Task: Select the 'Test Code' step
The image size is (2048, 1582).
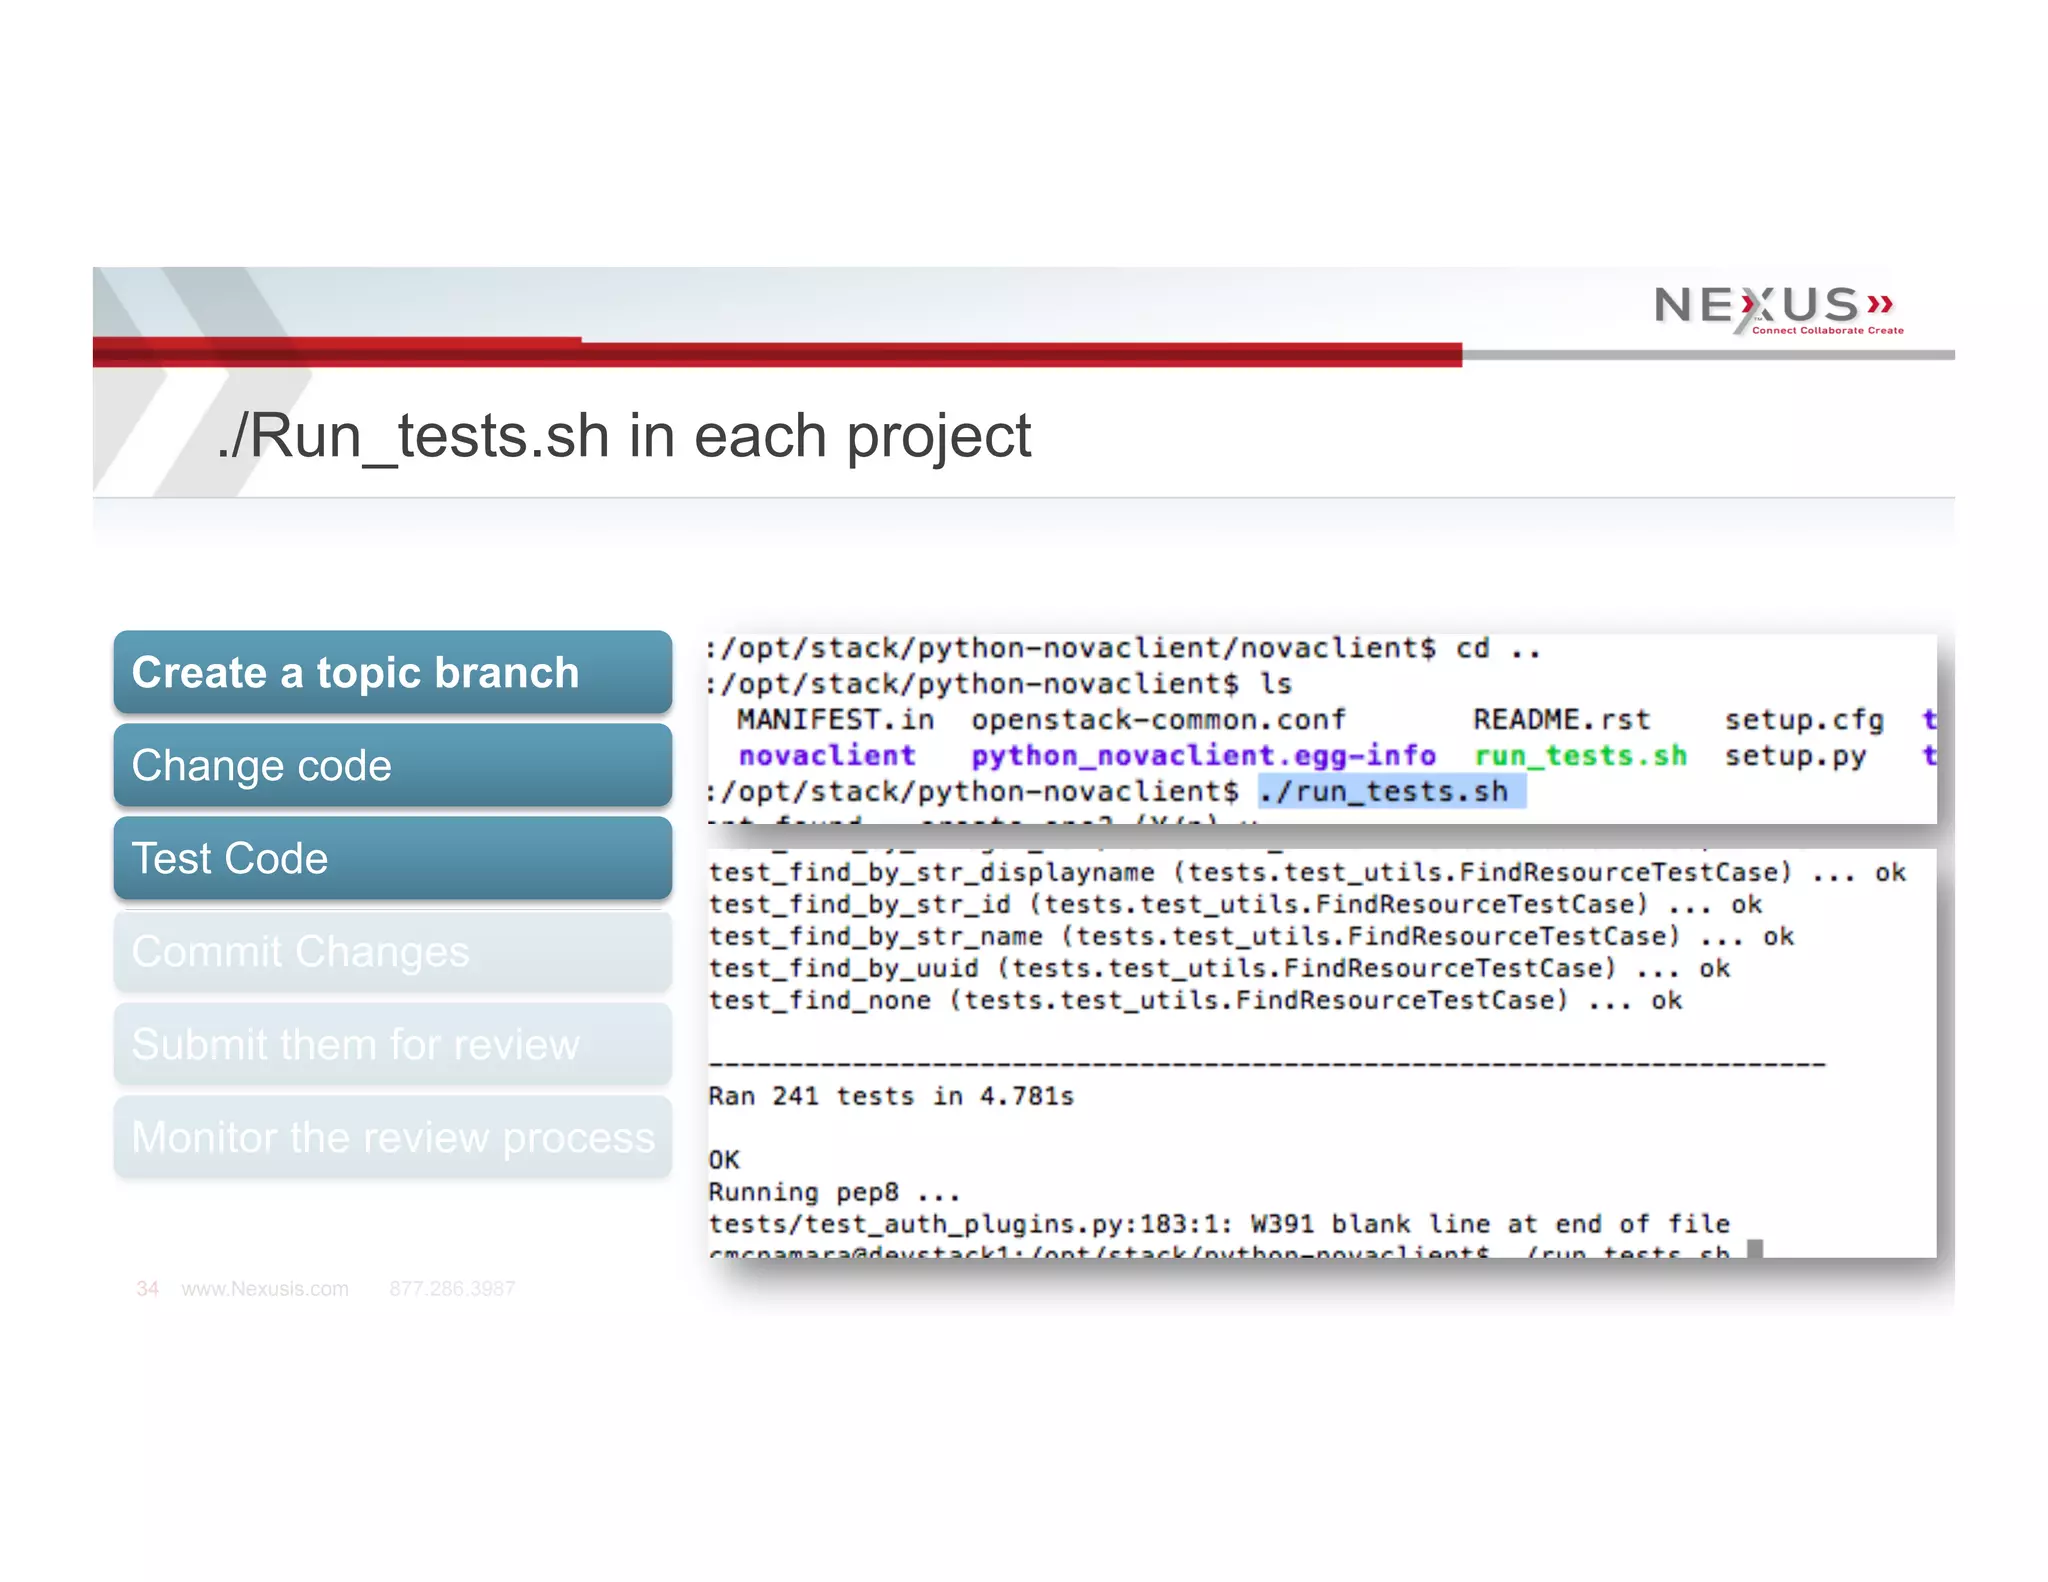Action: tap(392, 858)
